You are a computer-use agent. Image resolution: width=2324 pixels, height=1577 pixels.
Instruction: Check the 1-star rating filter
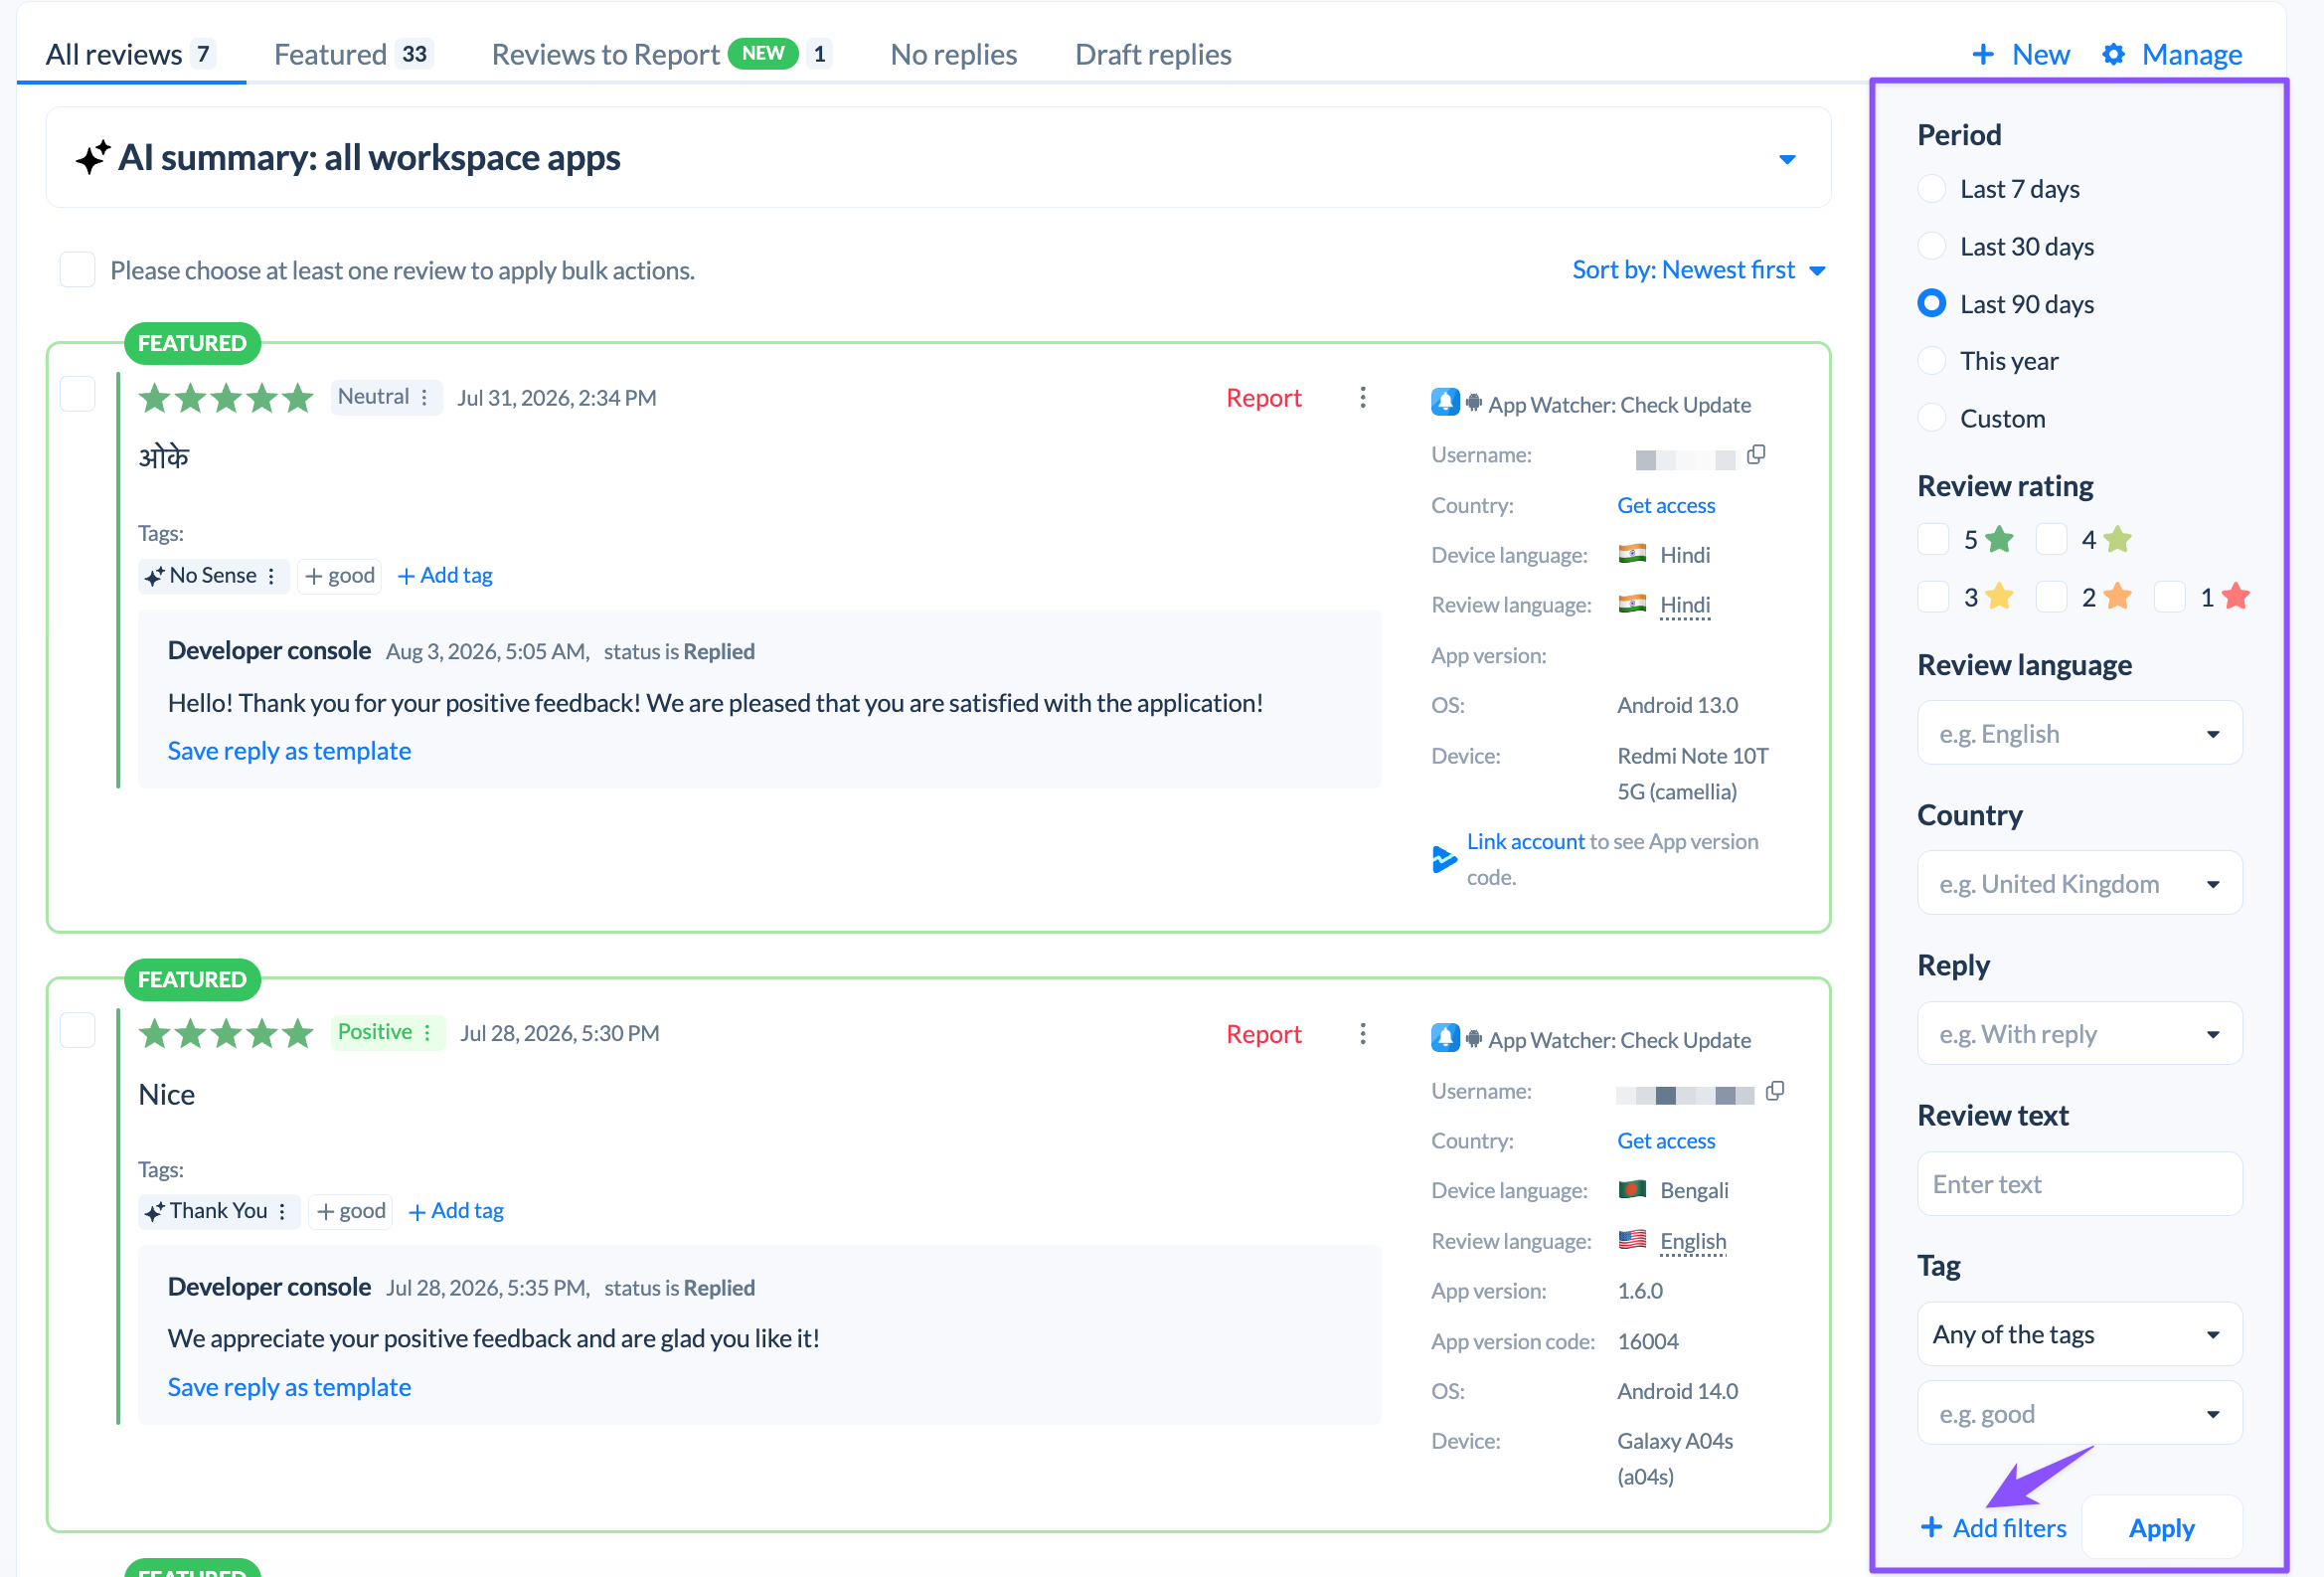(x=2169, y=597)
